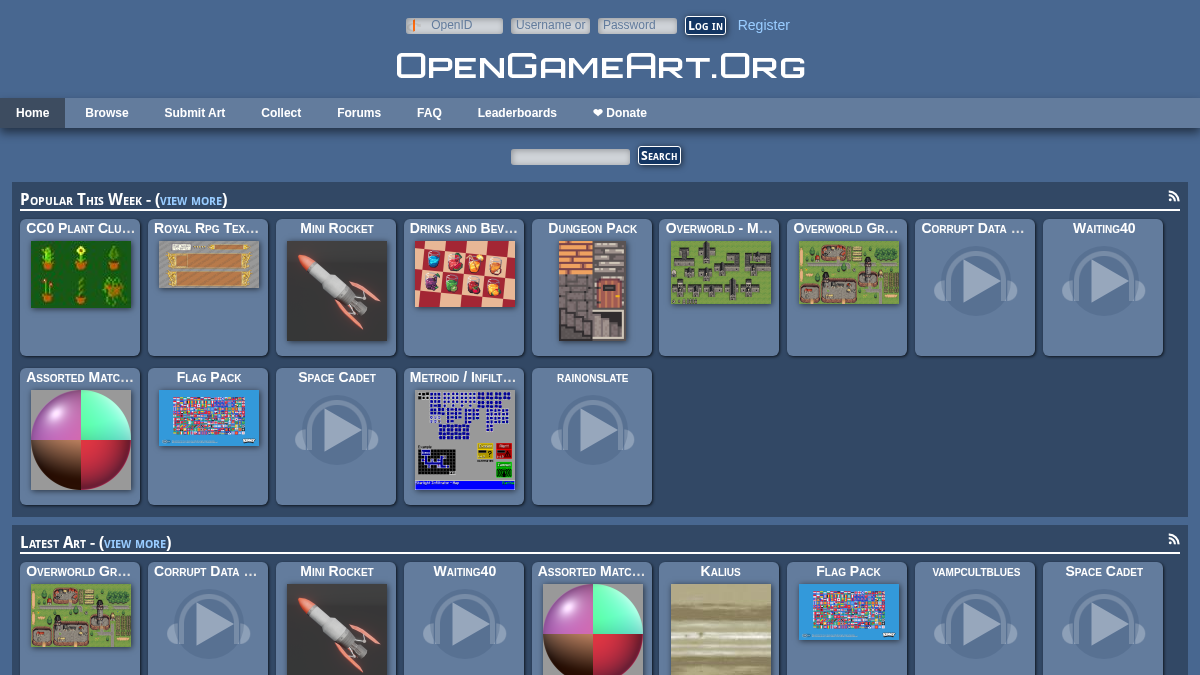Open the Overworld - M... title link
The width and height of the screenshot is (1200, 675).
[x=720, y=228]
